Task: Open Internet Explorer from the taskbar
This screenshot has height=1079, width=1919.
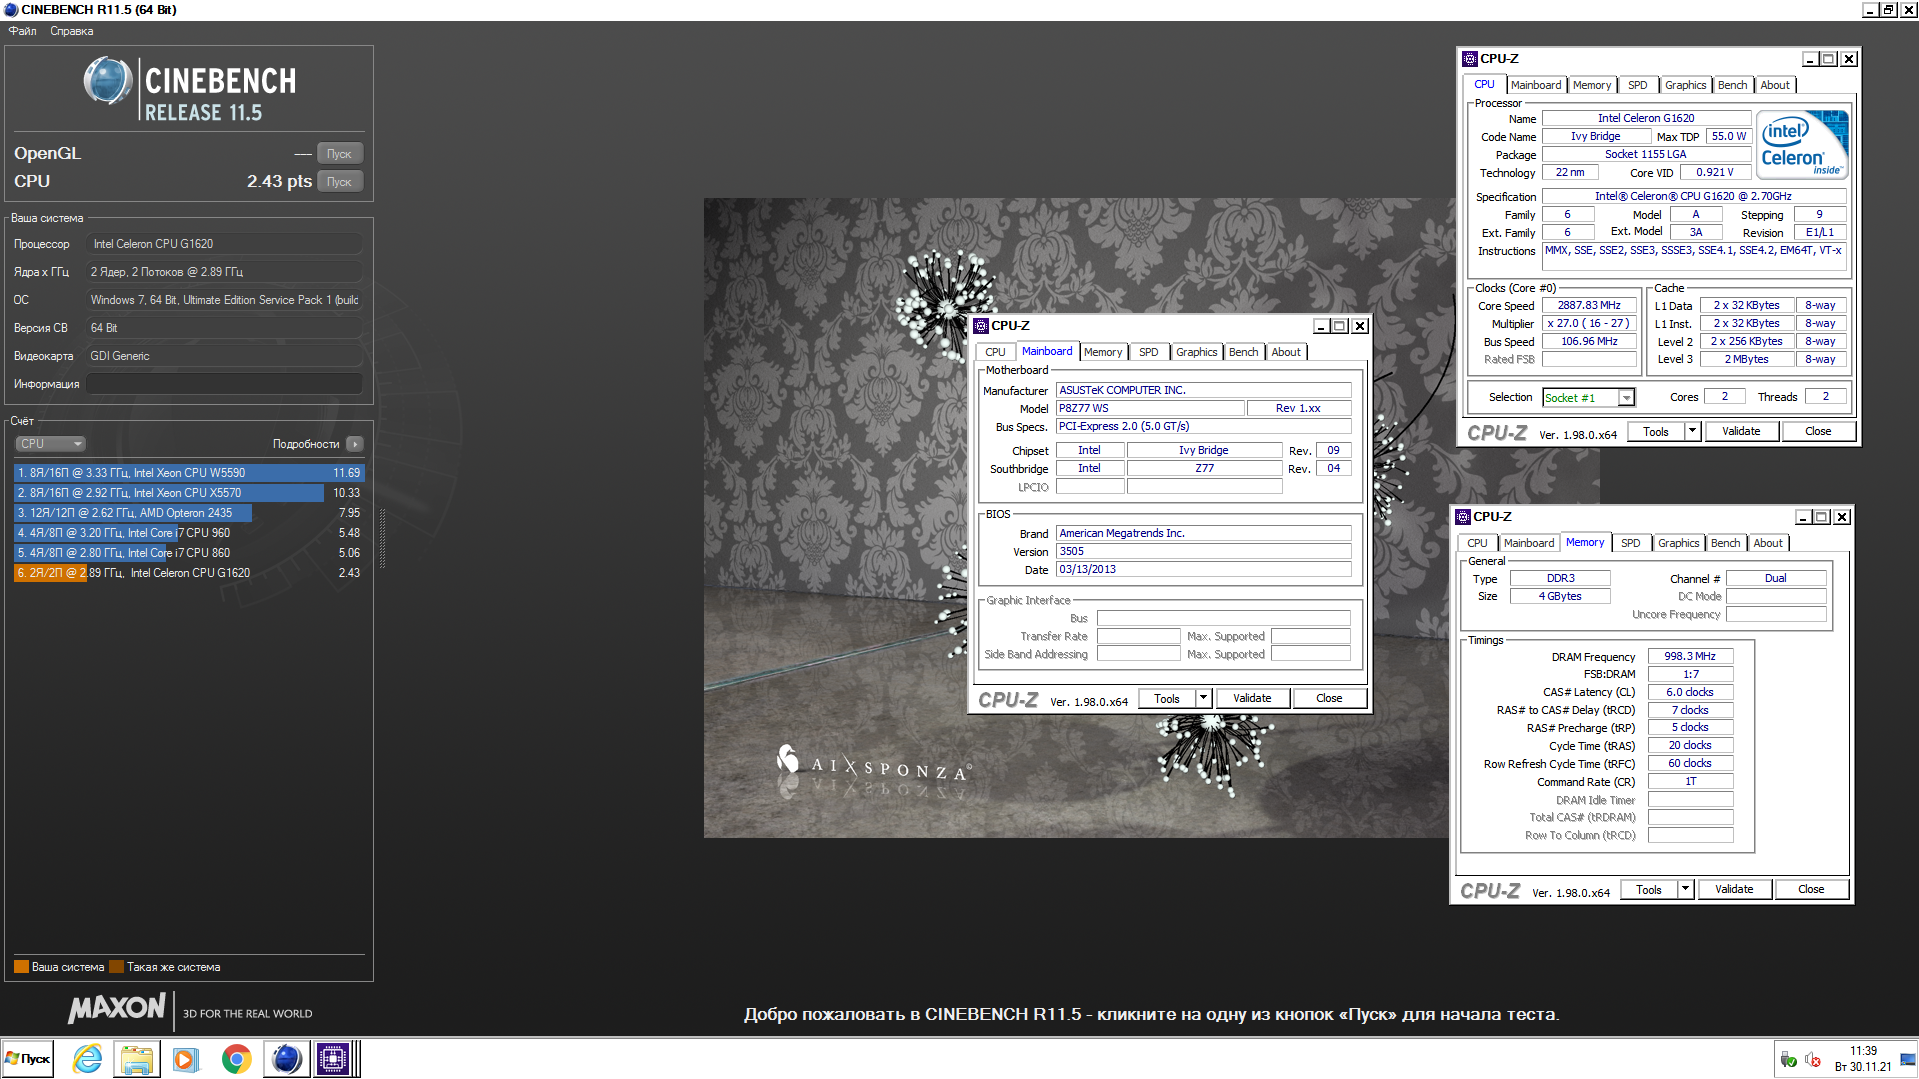Action: (88, 1059)
